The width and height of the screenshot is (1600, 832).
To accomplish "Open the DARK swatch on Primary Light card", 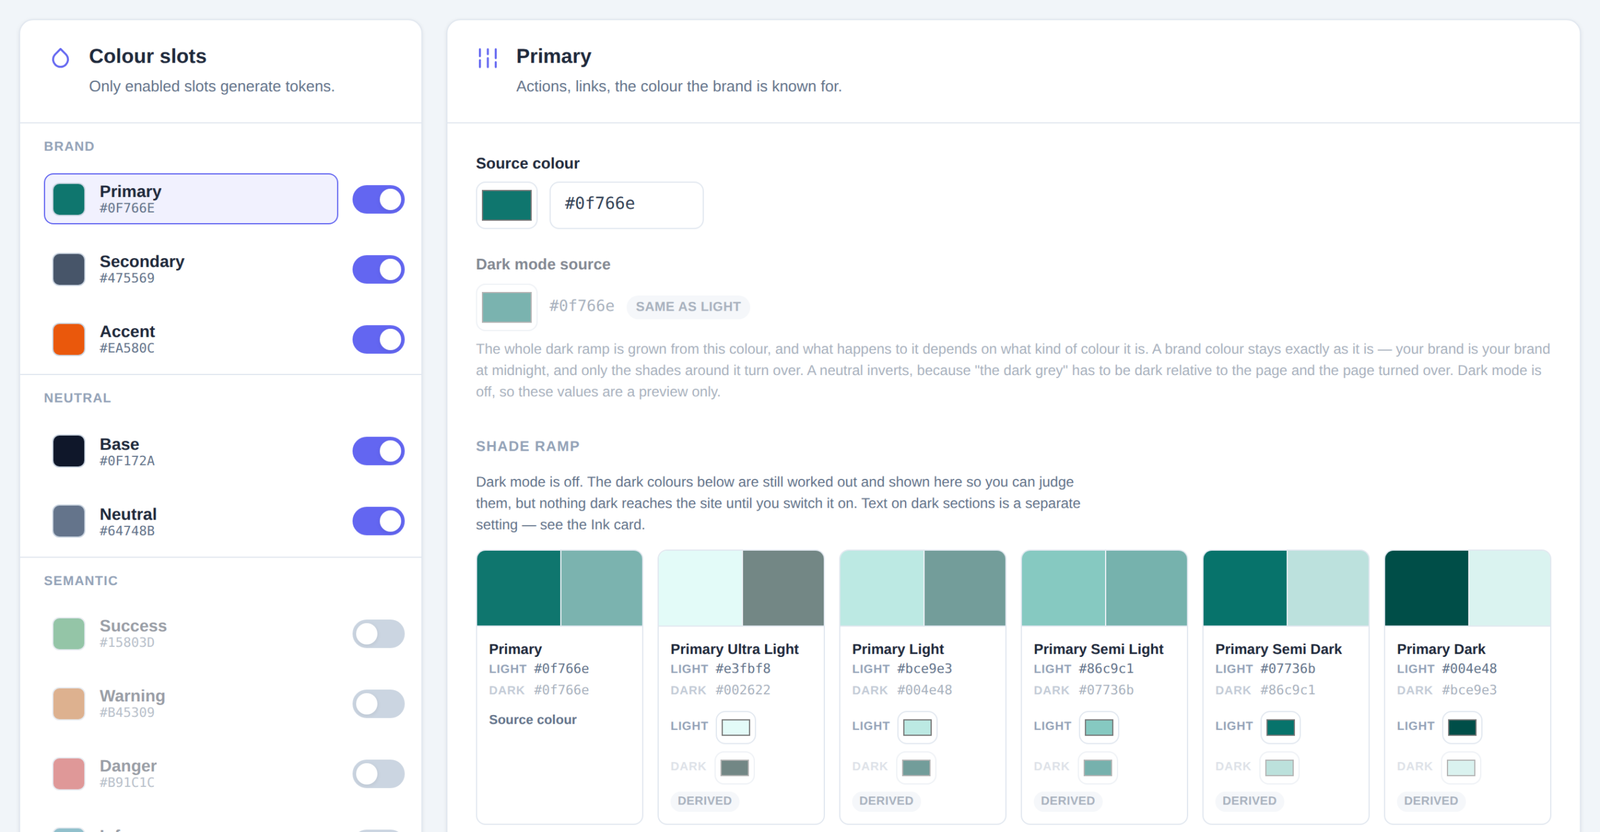I will [916, 768].
